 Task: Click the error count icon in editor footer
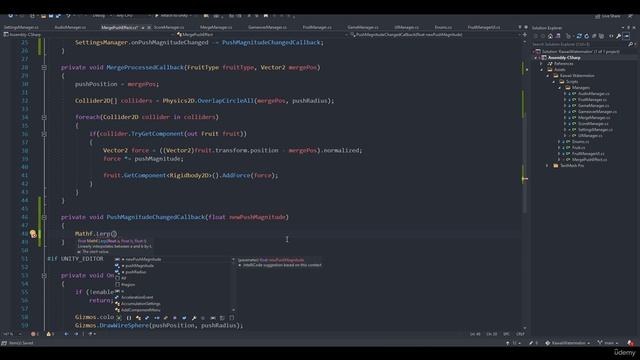pyautogui.click(x=33, y=334)
